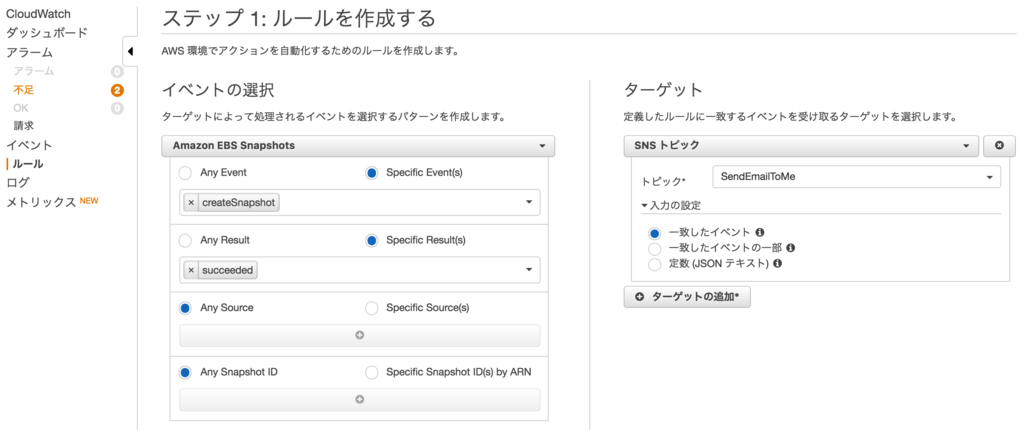Viewport: 1024px width, 430px height.
Task: Add a source with the plus bar
Action: [x=360, y=335]
